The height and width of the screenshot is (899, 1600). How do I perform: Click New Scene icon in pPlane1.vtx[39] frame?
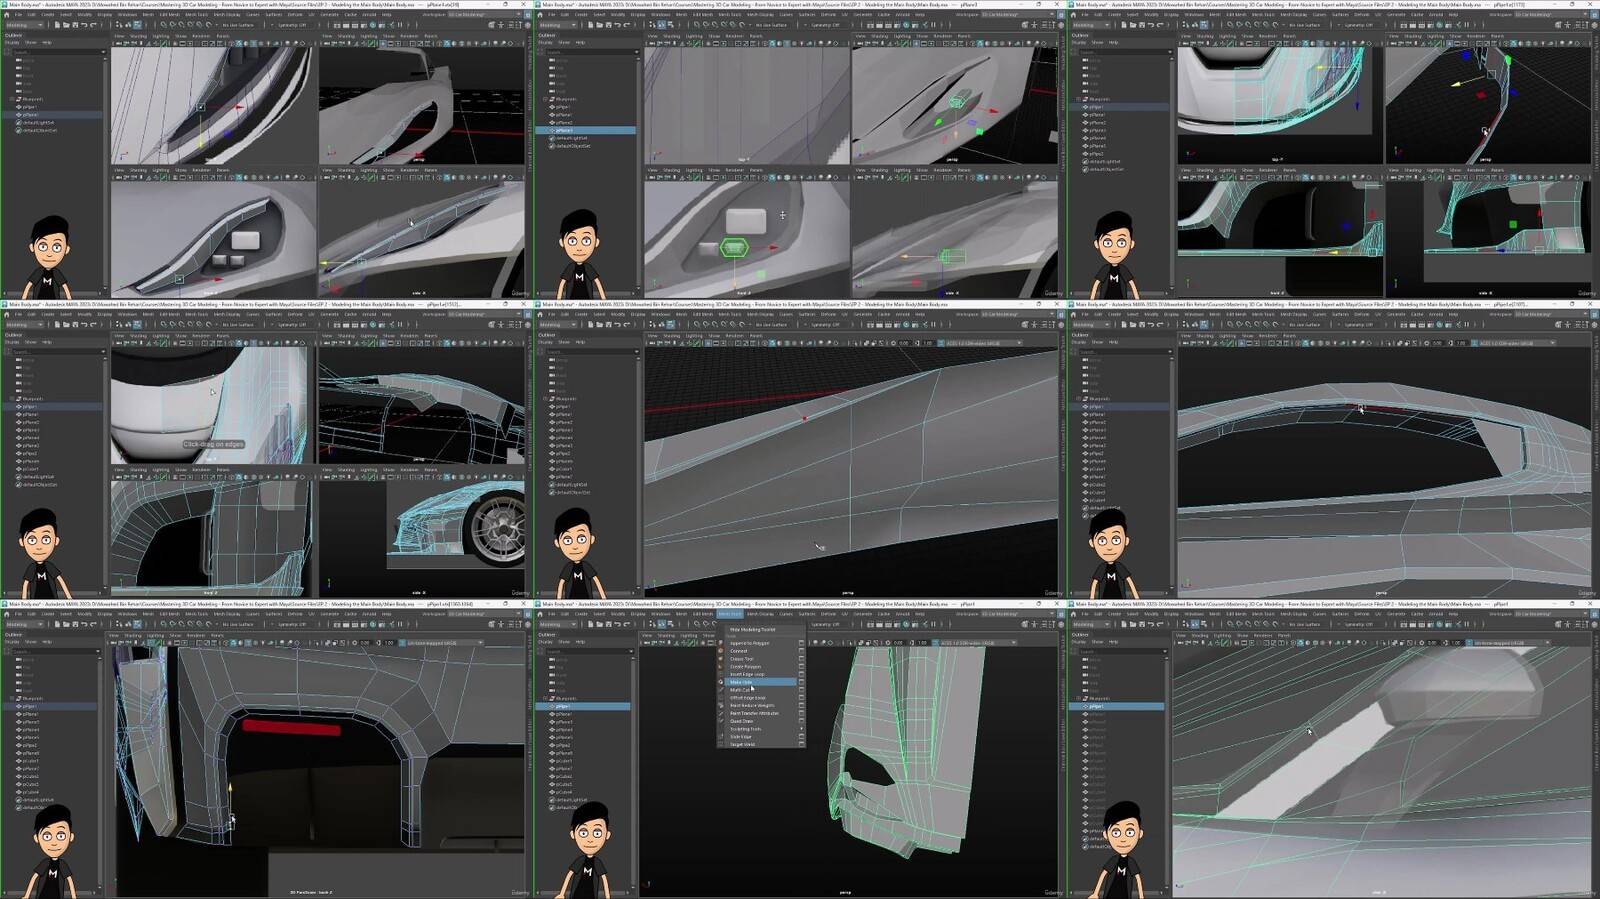point(57,25)
